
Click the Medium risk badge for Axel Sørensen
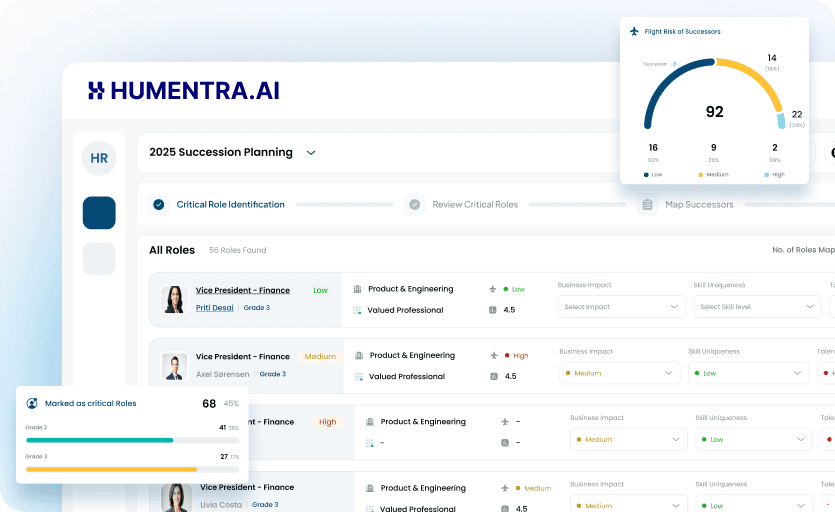[x=320, y=356]
